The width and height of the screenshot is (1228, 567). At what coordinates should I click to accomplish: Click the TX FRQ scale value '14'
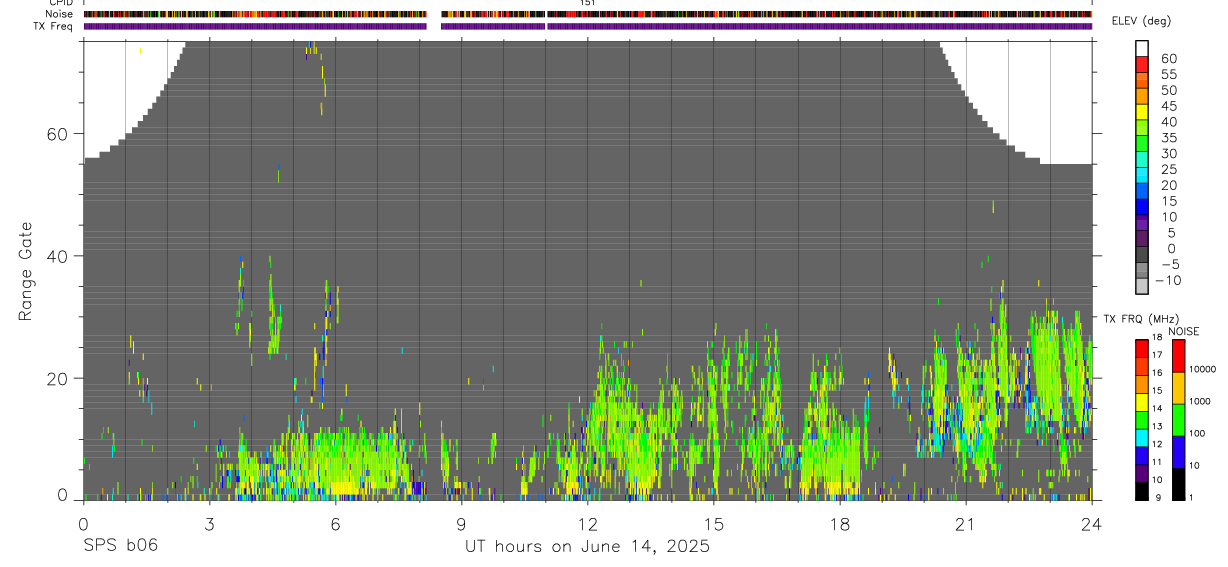pos(1156,409)
